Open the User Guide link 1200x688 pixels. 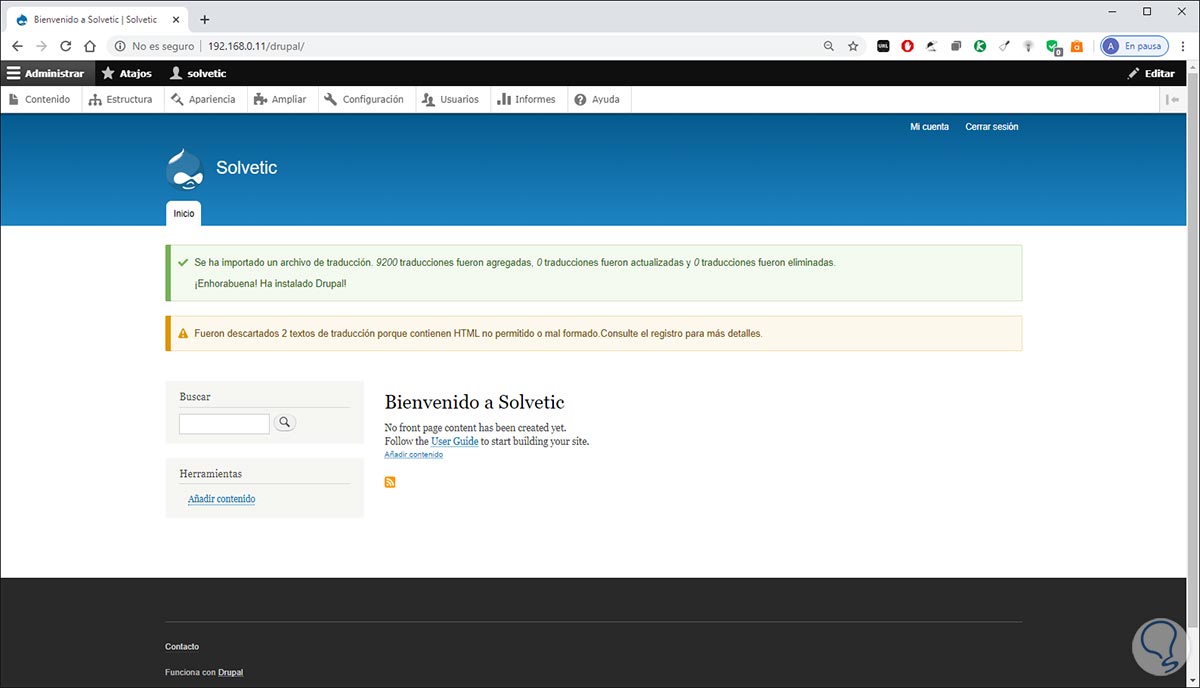coord(455,441)
